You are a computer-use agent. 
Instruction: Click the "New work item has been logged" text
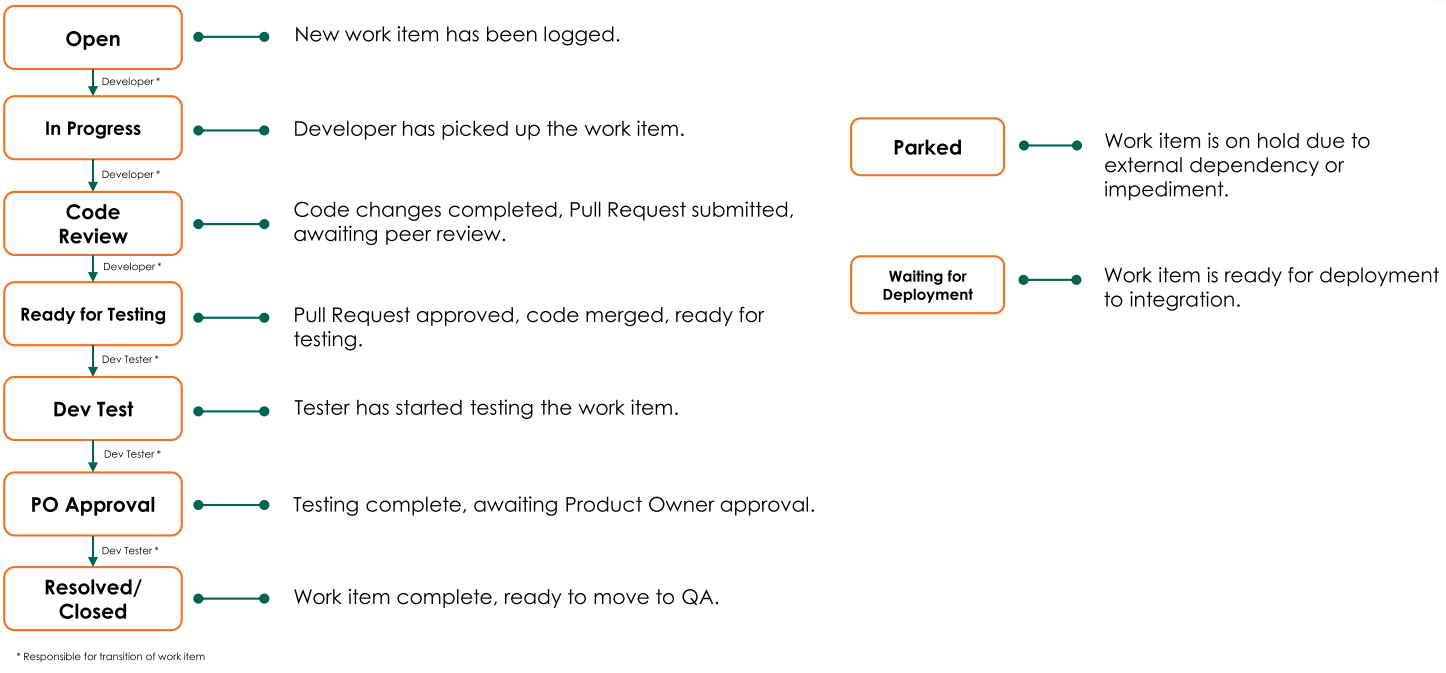click(457, 35)
